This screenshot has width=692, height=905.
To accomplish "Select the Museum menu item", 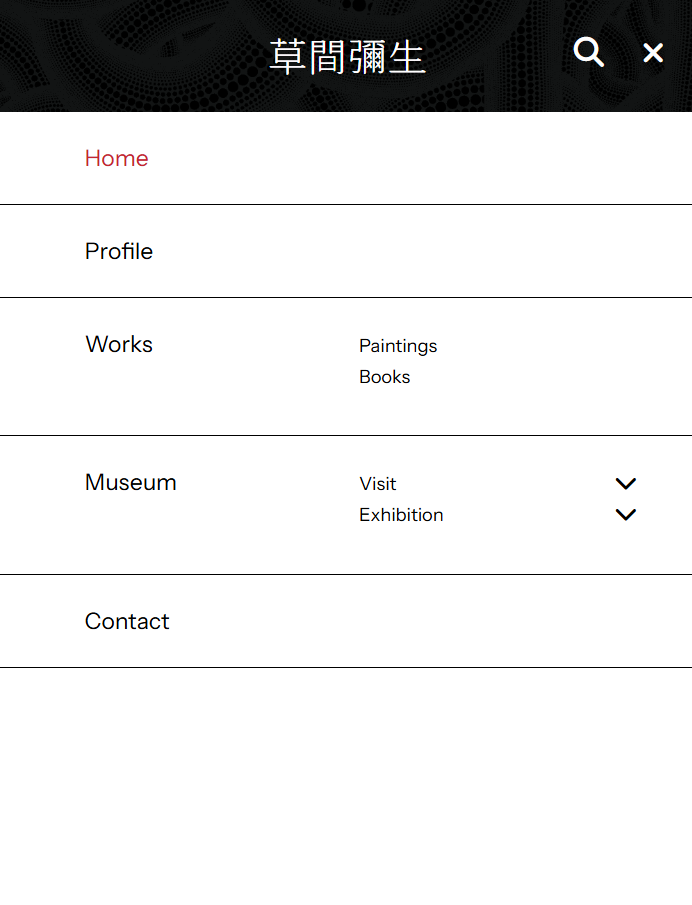I will tap(130, 482).
